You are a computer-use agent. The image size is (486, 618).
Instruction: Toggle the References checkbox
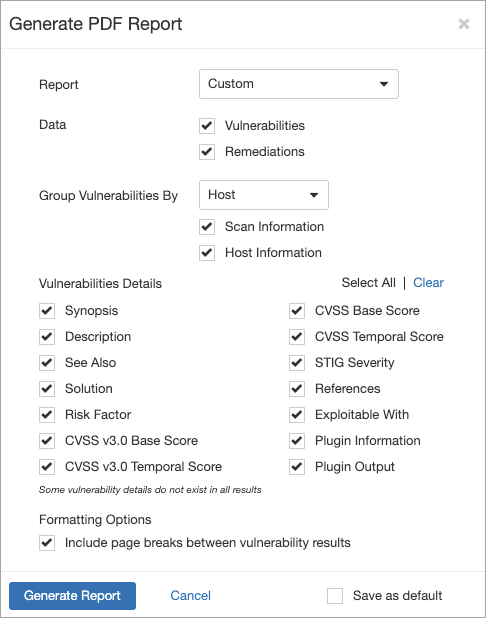[x=297, y=389]
